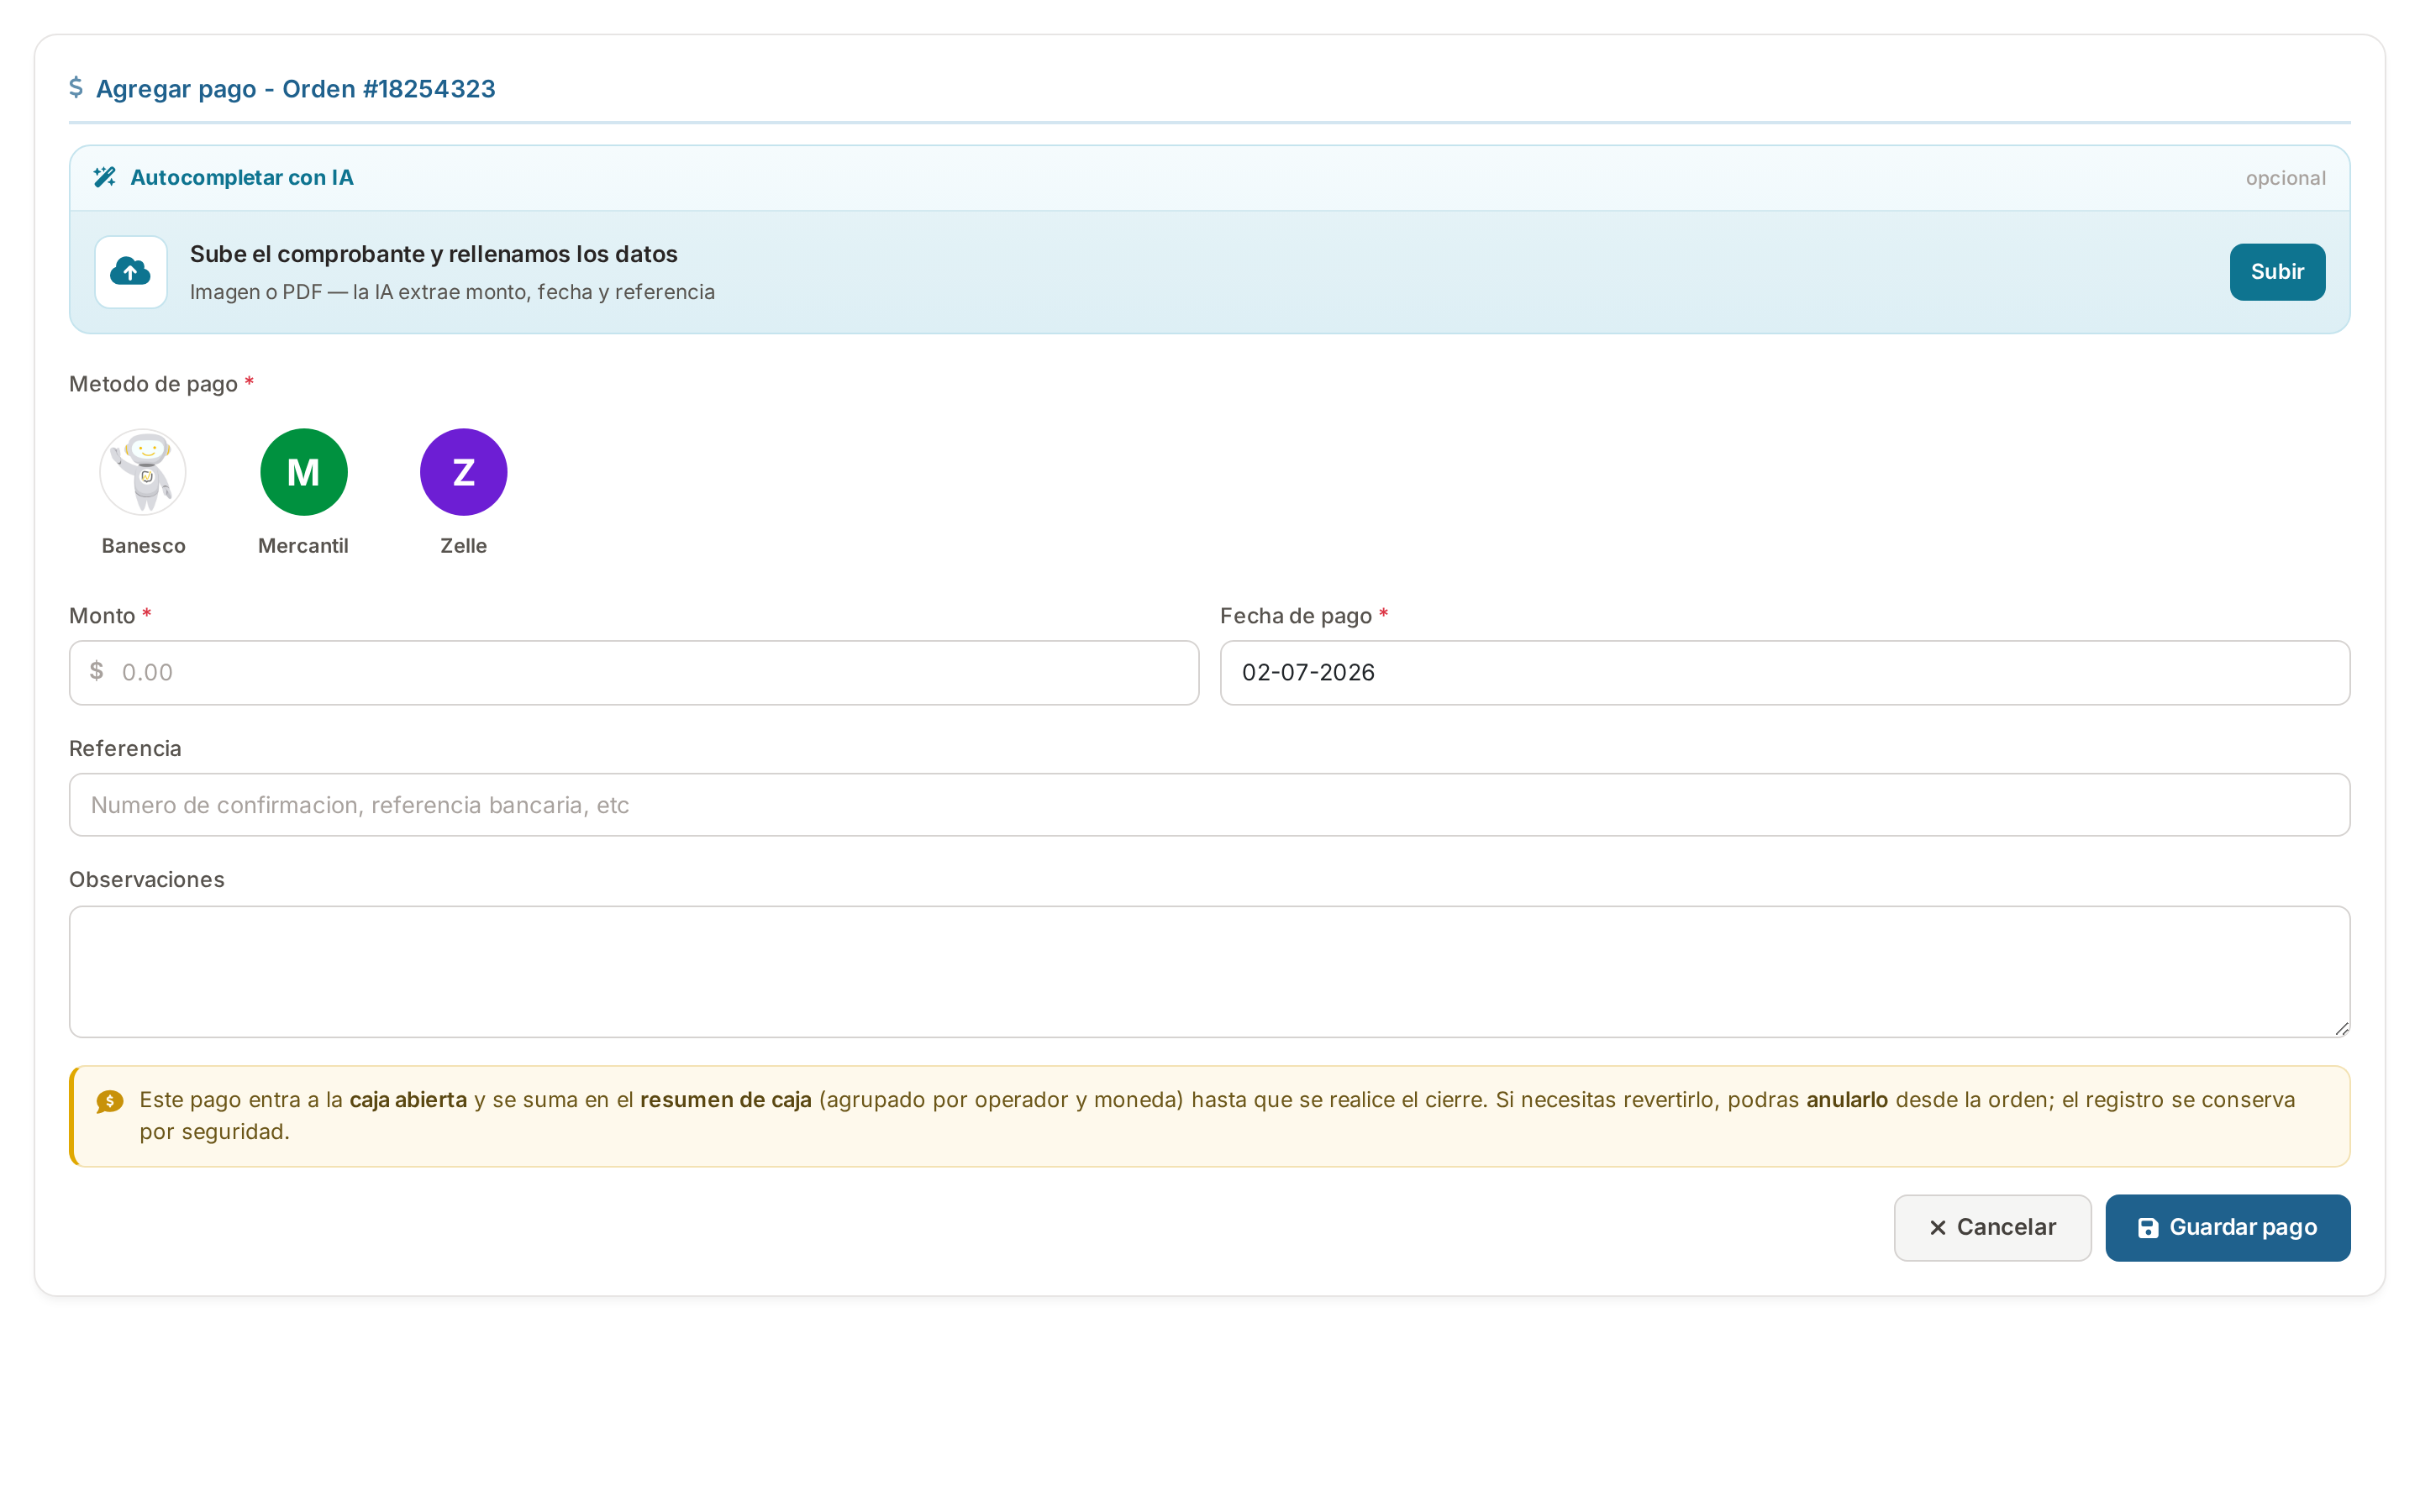Choose the green Mercantil circle icon
Screen dimensions: 2420x1512
(x=303, y=472)
